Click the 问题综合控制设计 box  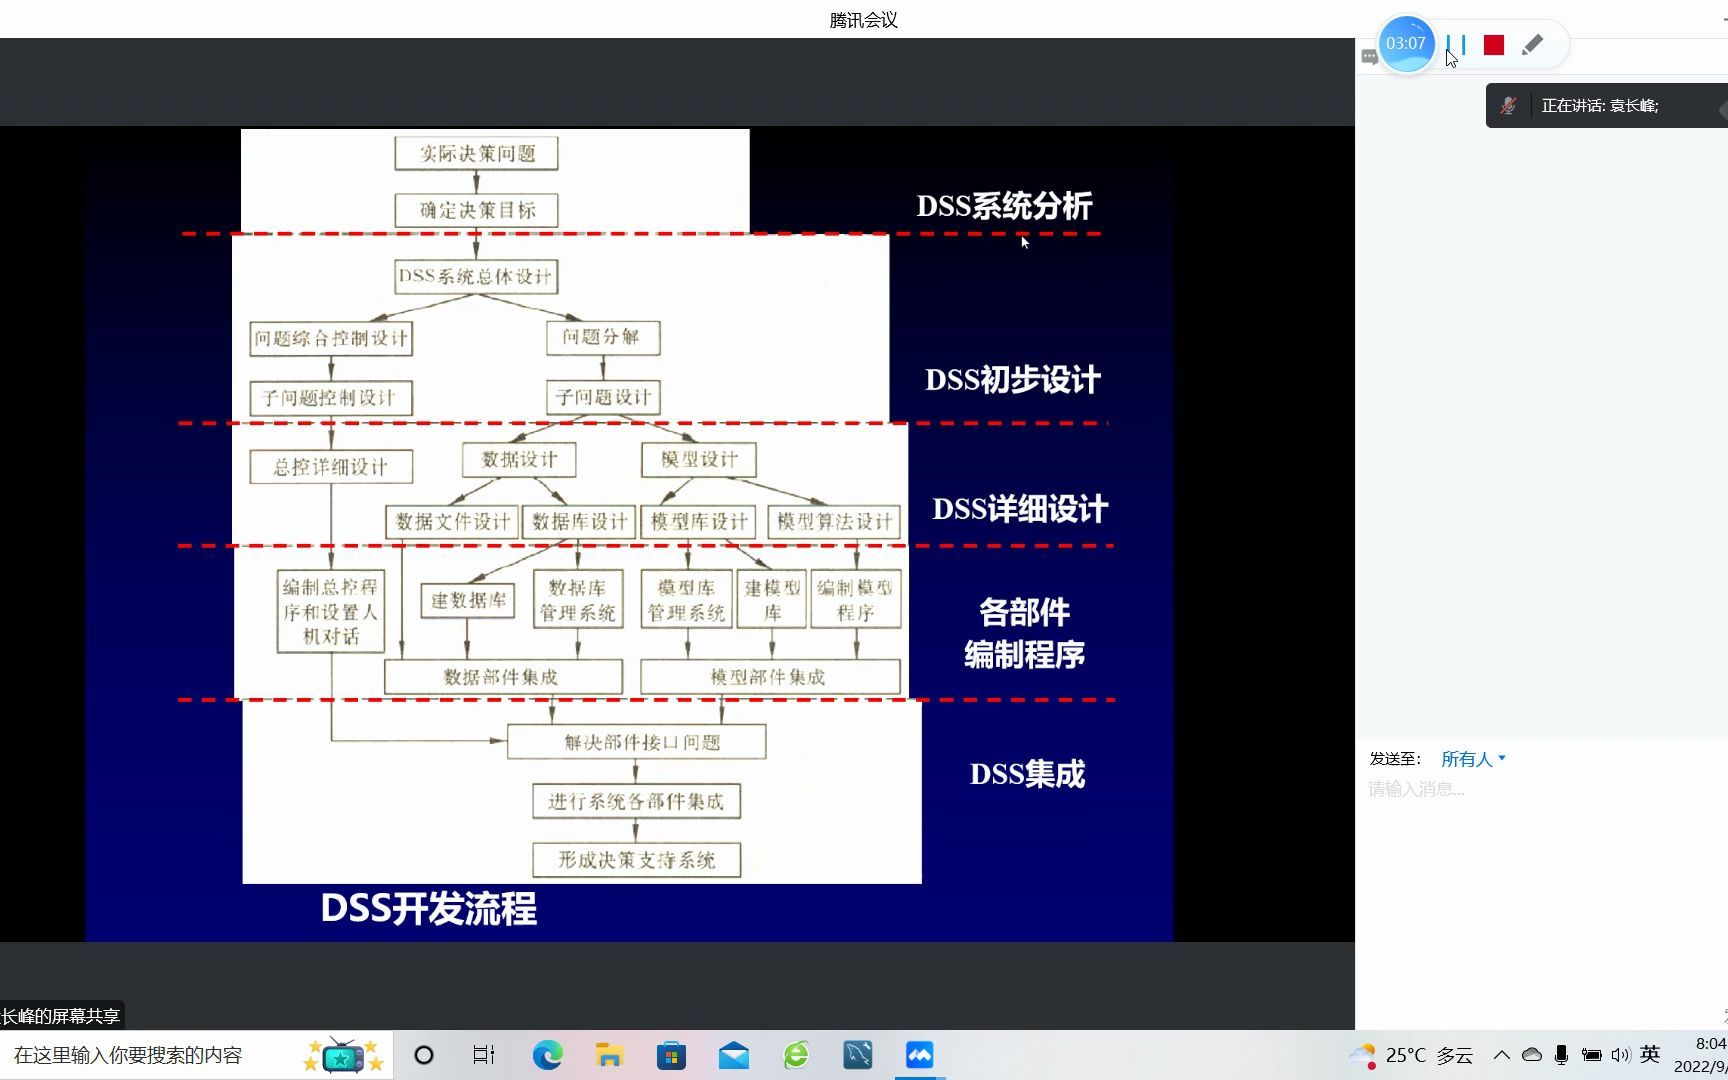331,338
